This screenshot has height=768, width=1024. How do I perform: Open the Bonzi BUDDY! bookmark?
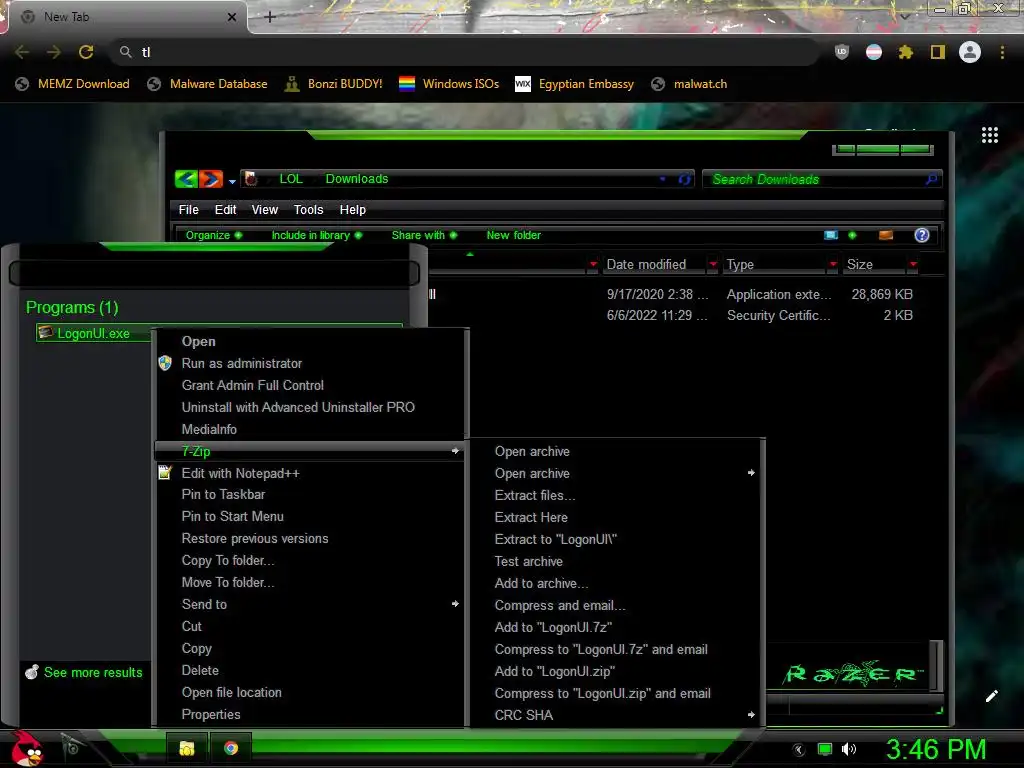click(334, 84)
